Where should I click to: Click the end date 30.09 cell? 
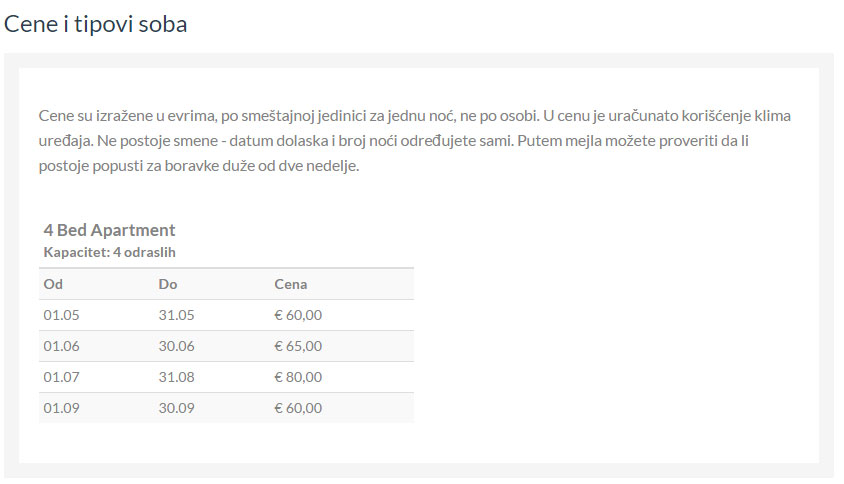176,407
